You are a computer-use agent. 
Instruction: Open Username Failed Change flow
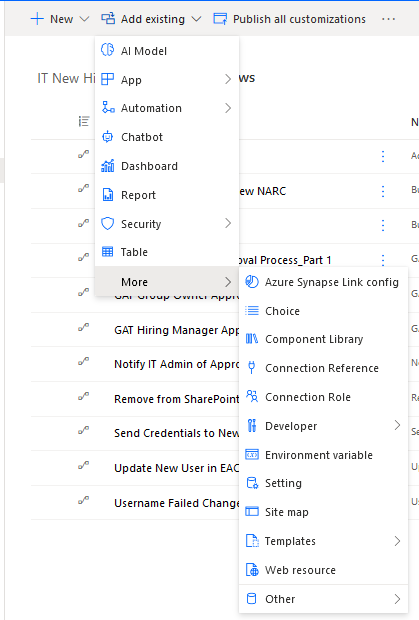(x=177, y=503)
